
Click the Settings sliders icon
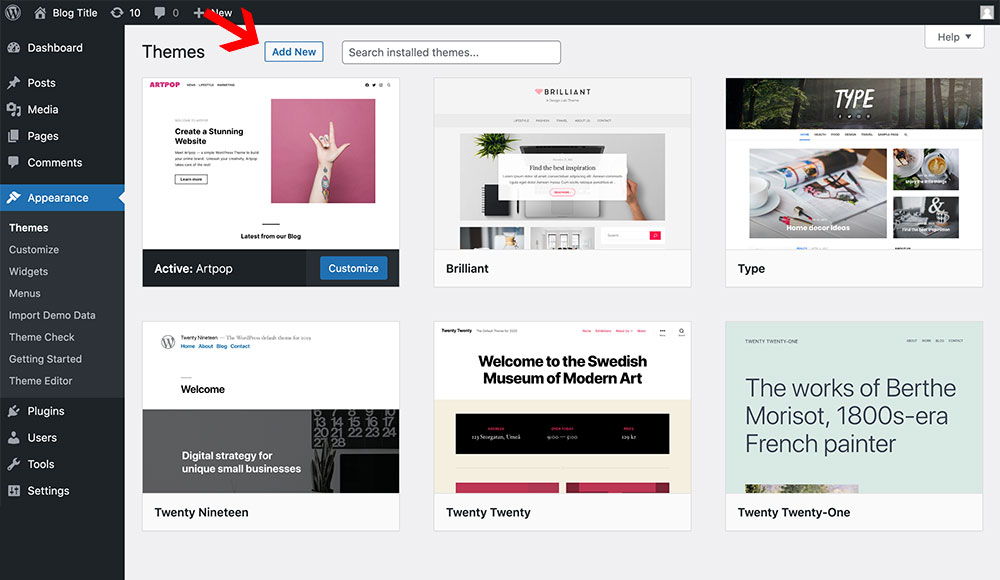coord(13,491)
